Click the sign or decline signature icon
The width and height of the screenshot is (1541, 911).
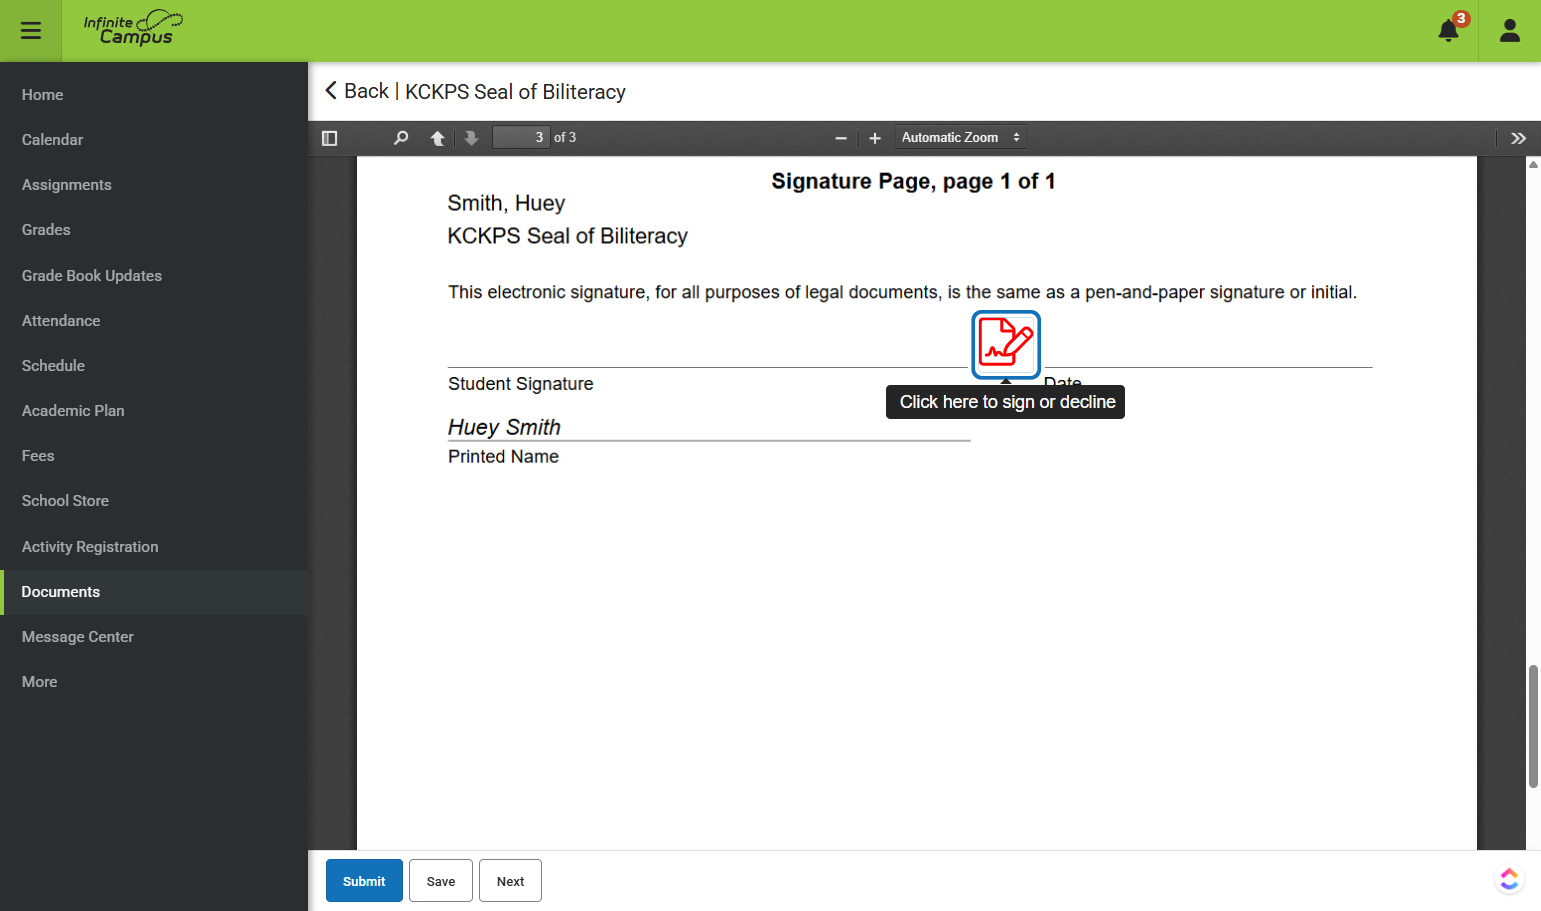tap(1006, 344)
